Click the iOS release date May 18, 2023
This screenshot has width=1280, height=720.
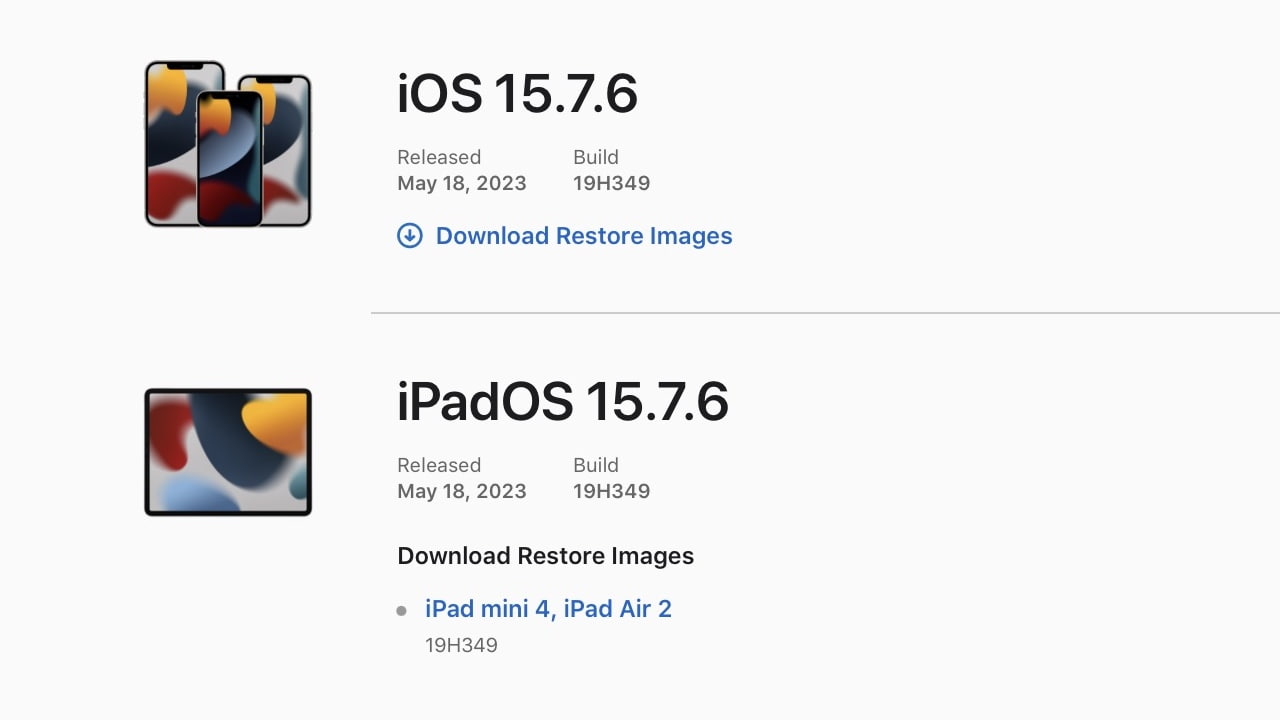point(461,183)
